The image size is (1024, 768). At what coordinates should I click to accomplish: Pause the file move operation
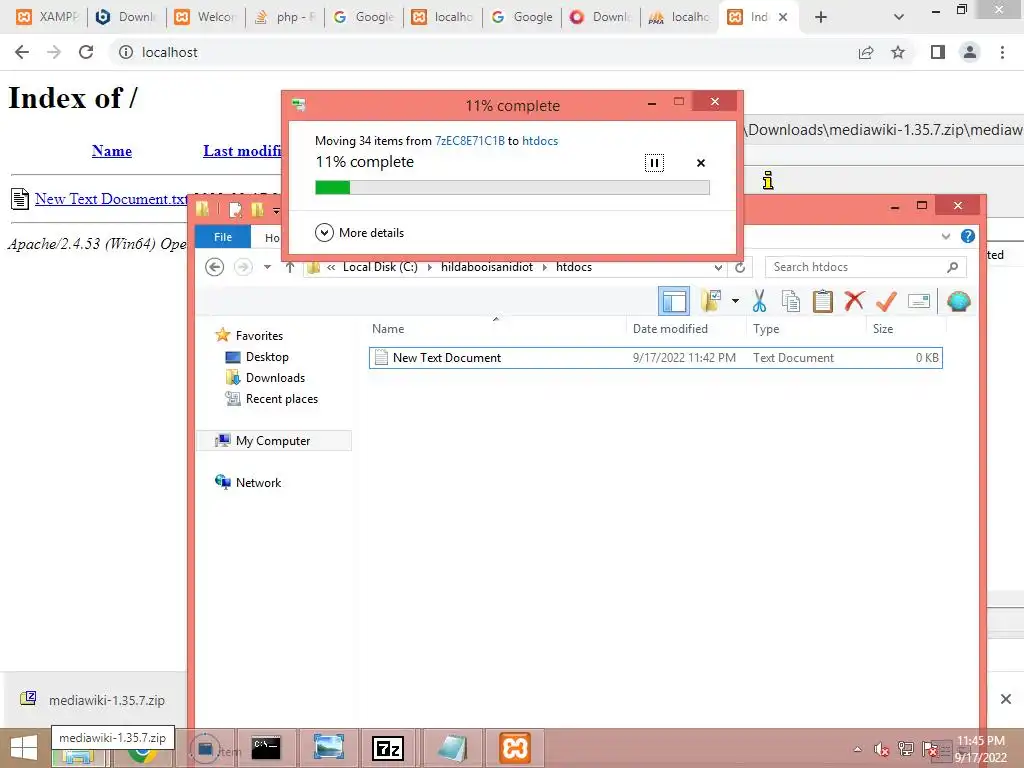pos(654,163)
